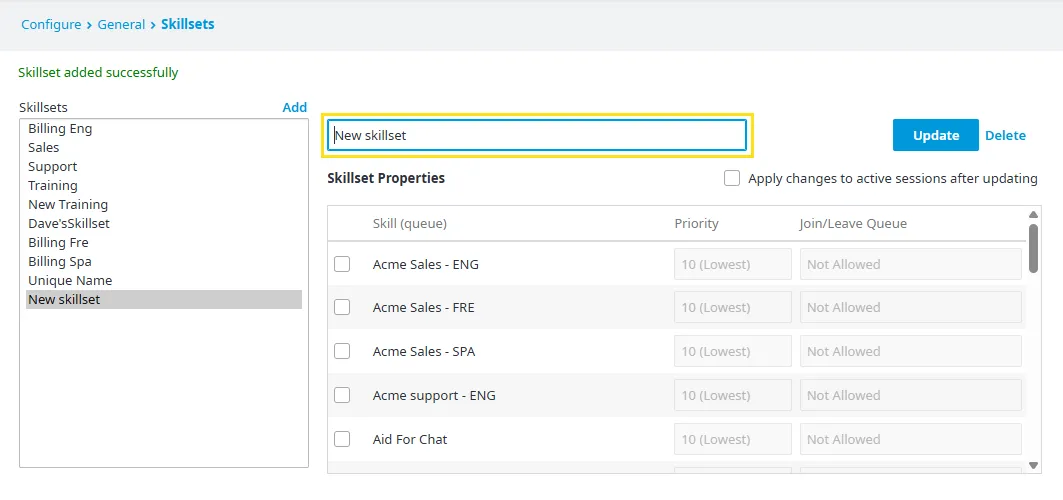Select Billing Eng skillset

tap(164, 129)
